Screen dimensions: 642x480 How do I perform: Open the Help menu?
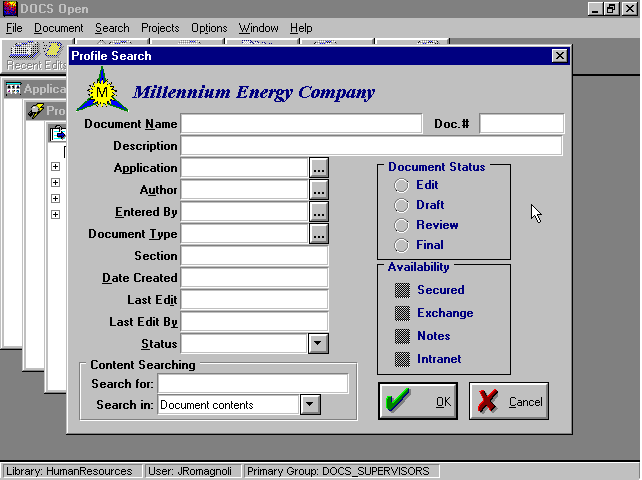click(301, 28)
